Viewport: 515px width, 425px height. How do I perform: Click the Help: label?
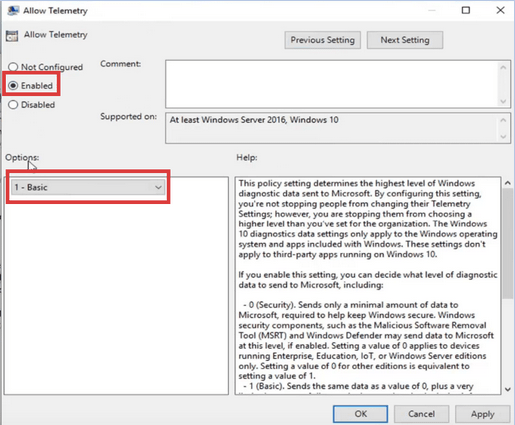coord(247,157)
